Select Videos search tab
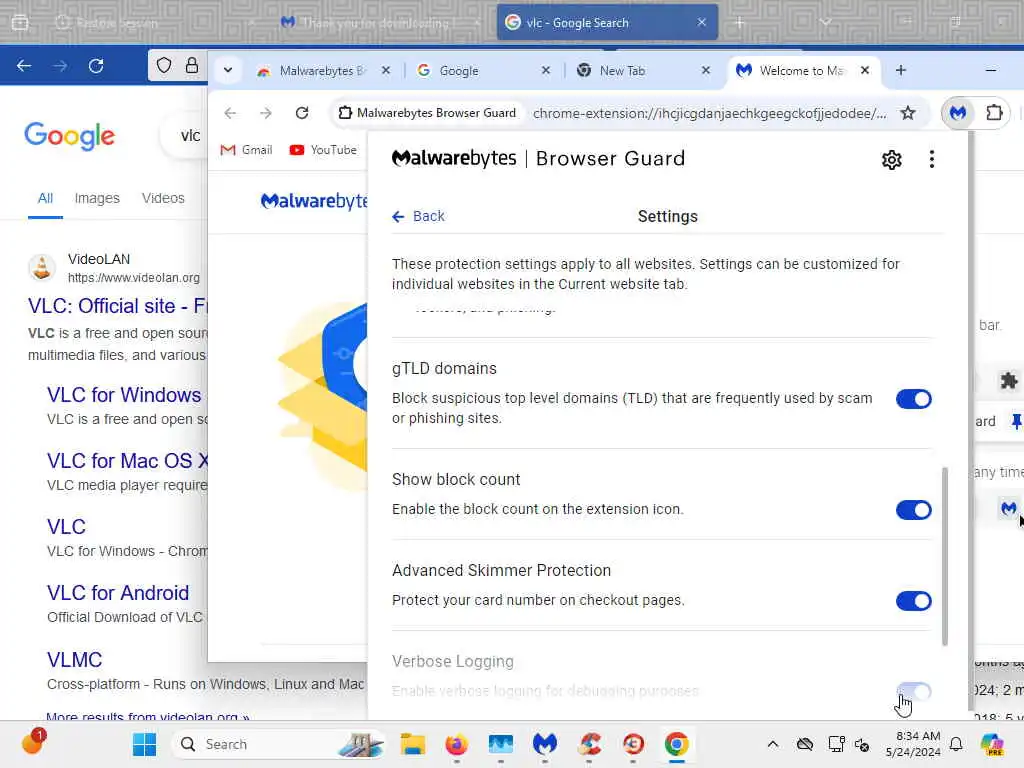 (163, 198)
